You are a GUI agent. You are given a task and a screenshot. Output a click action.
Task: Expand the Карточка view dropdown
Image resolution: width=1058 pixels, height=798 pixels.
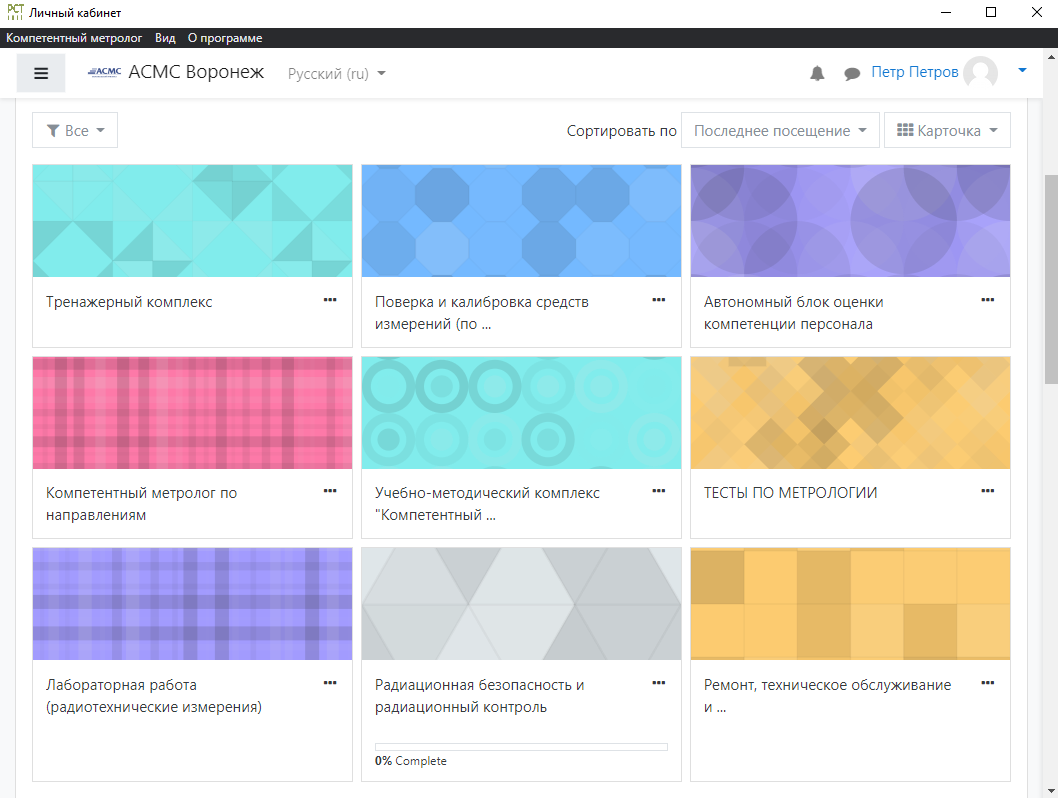point(947,130)
